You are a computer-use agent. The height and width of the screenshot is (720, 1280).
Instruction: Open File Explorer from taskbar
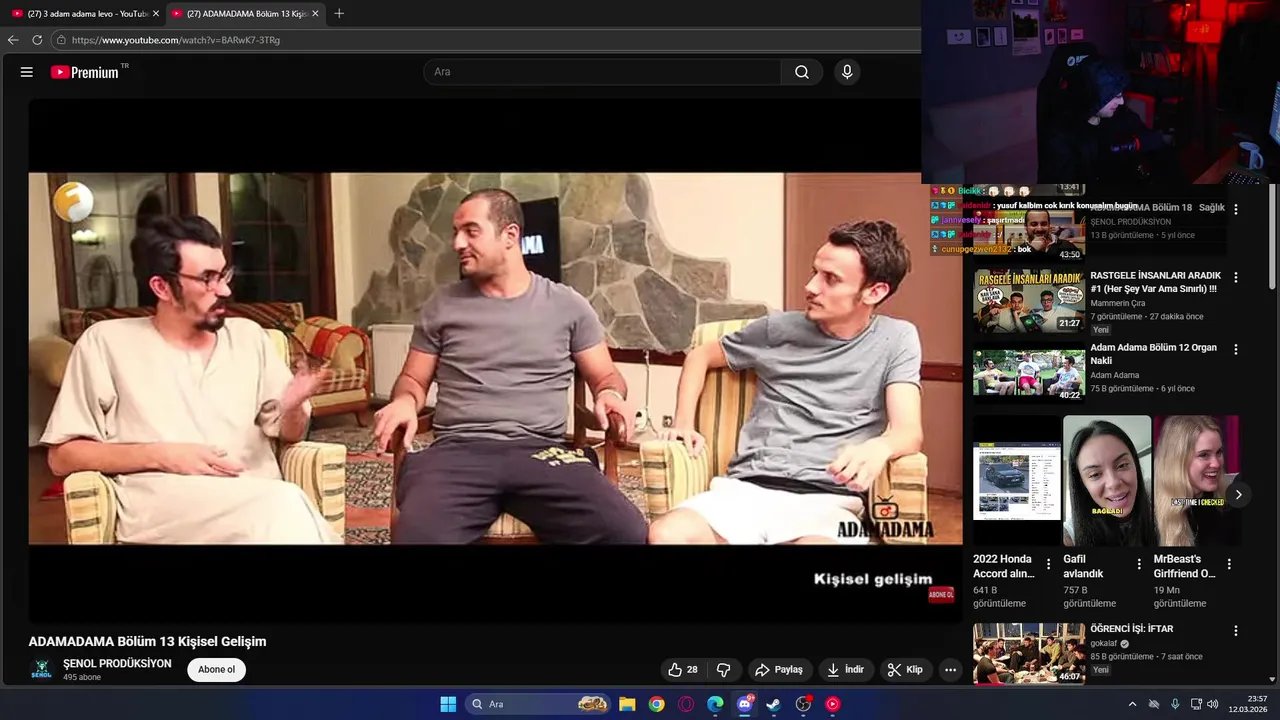point(627,704)
